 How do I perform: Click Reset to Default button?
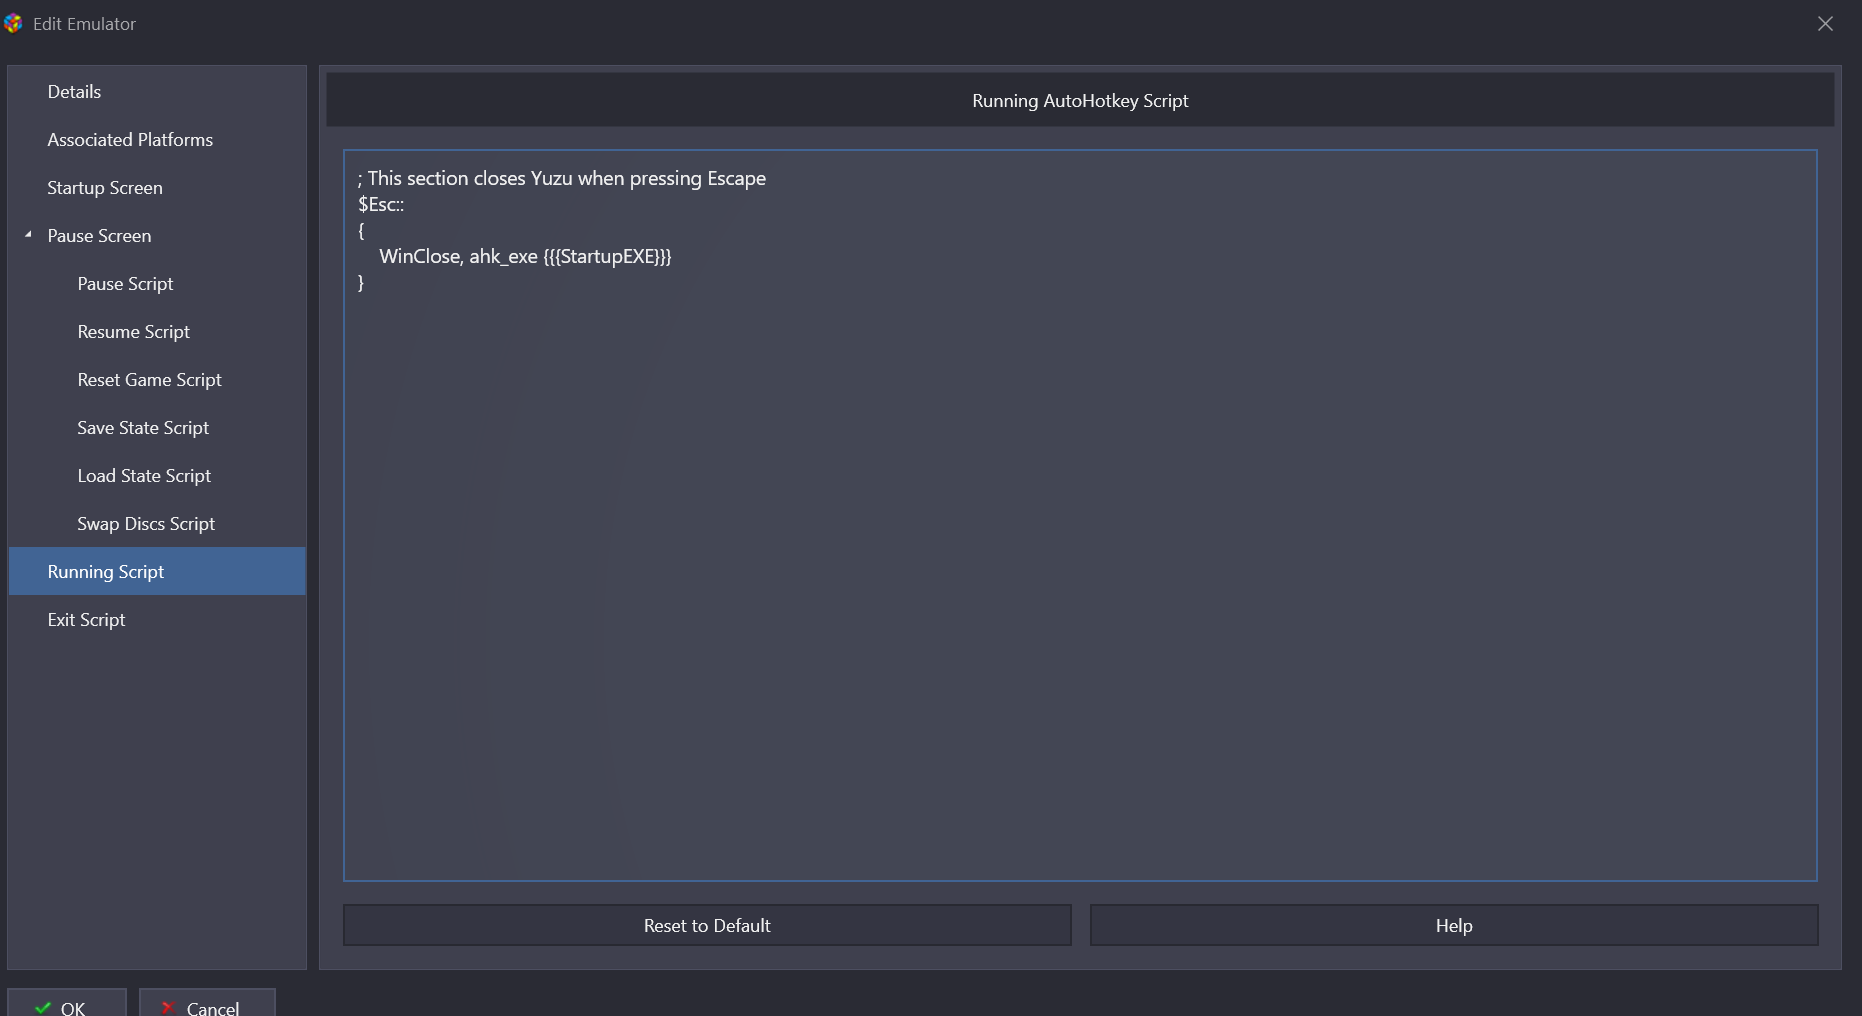pyautogui.click(x=707, y=925)
